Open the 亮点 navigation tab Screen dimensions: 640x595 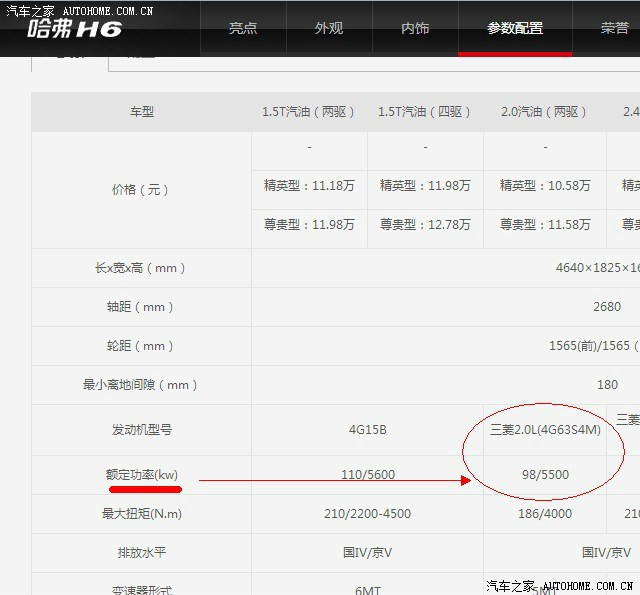tap(242, 28)
